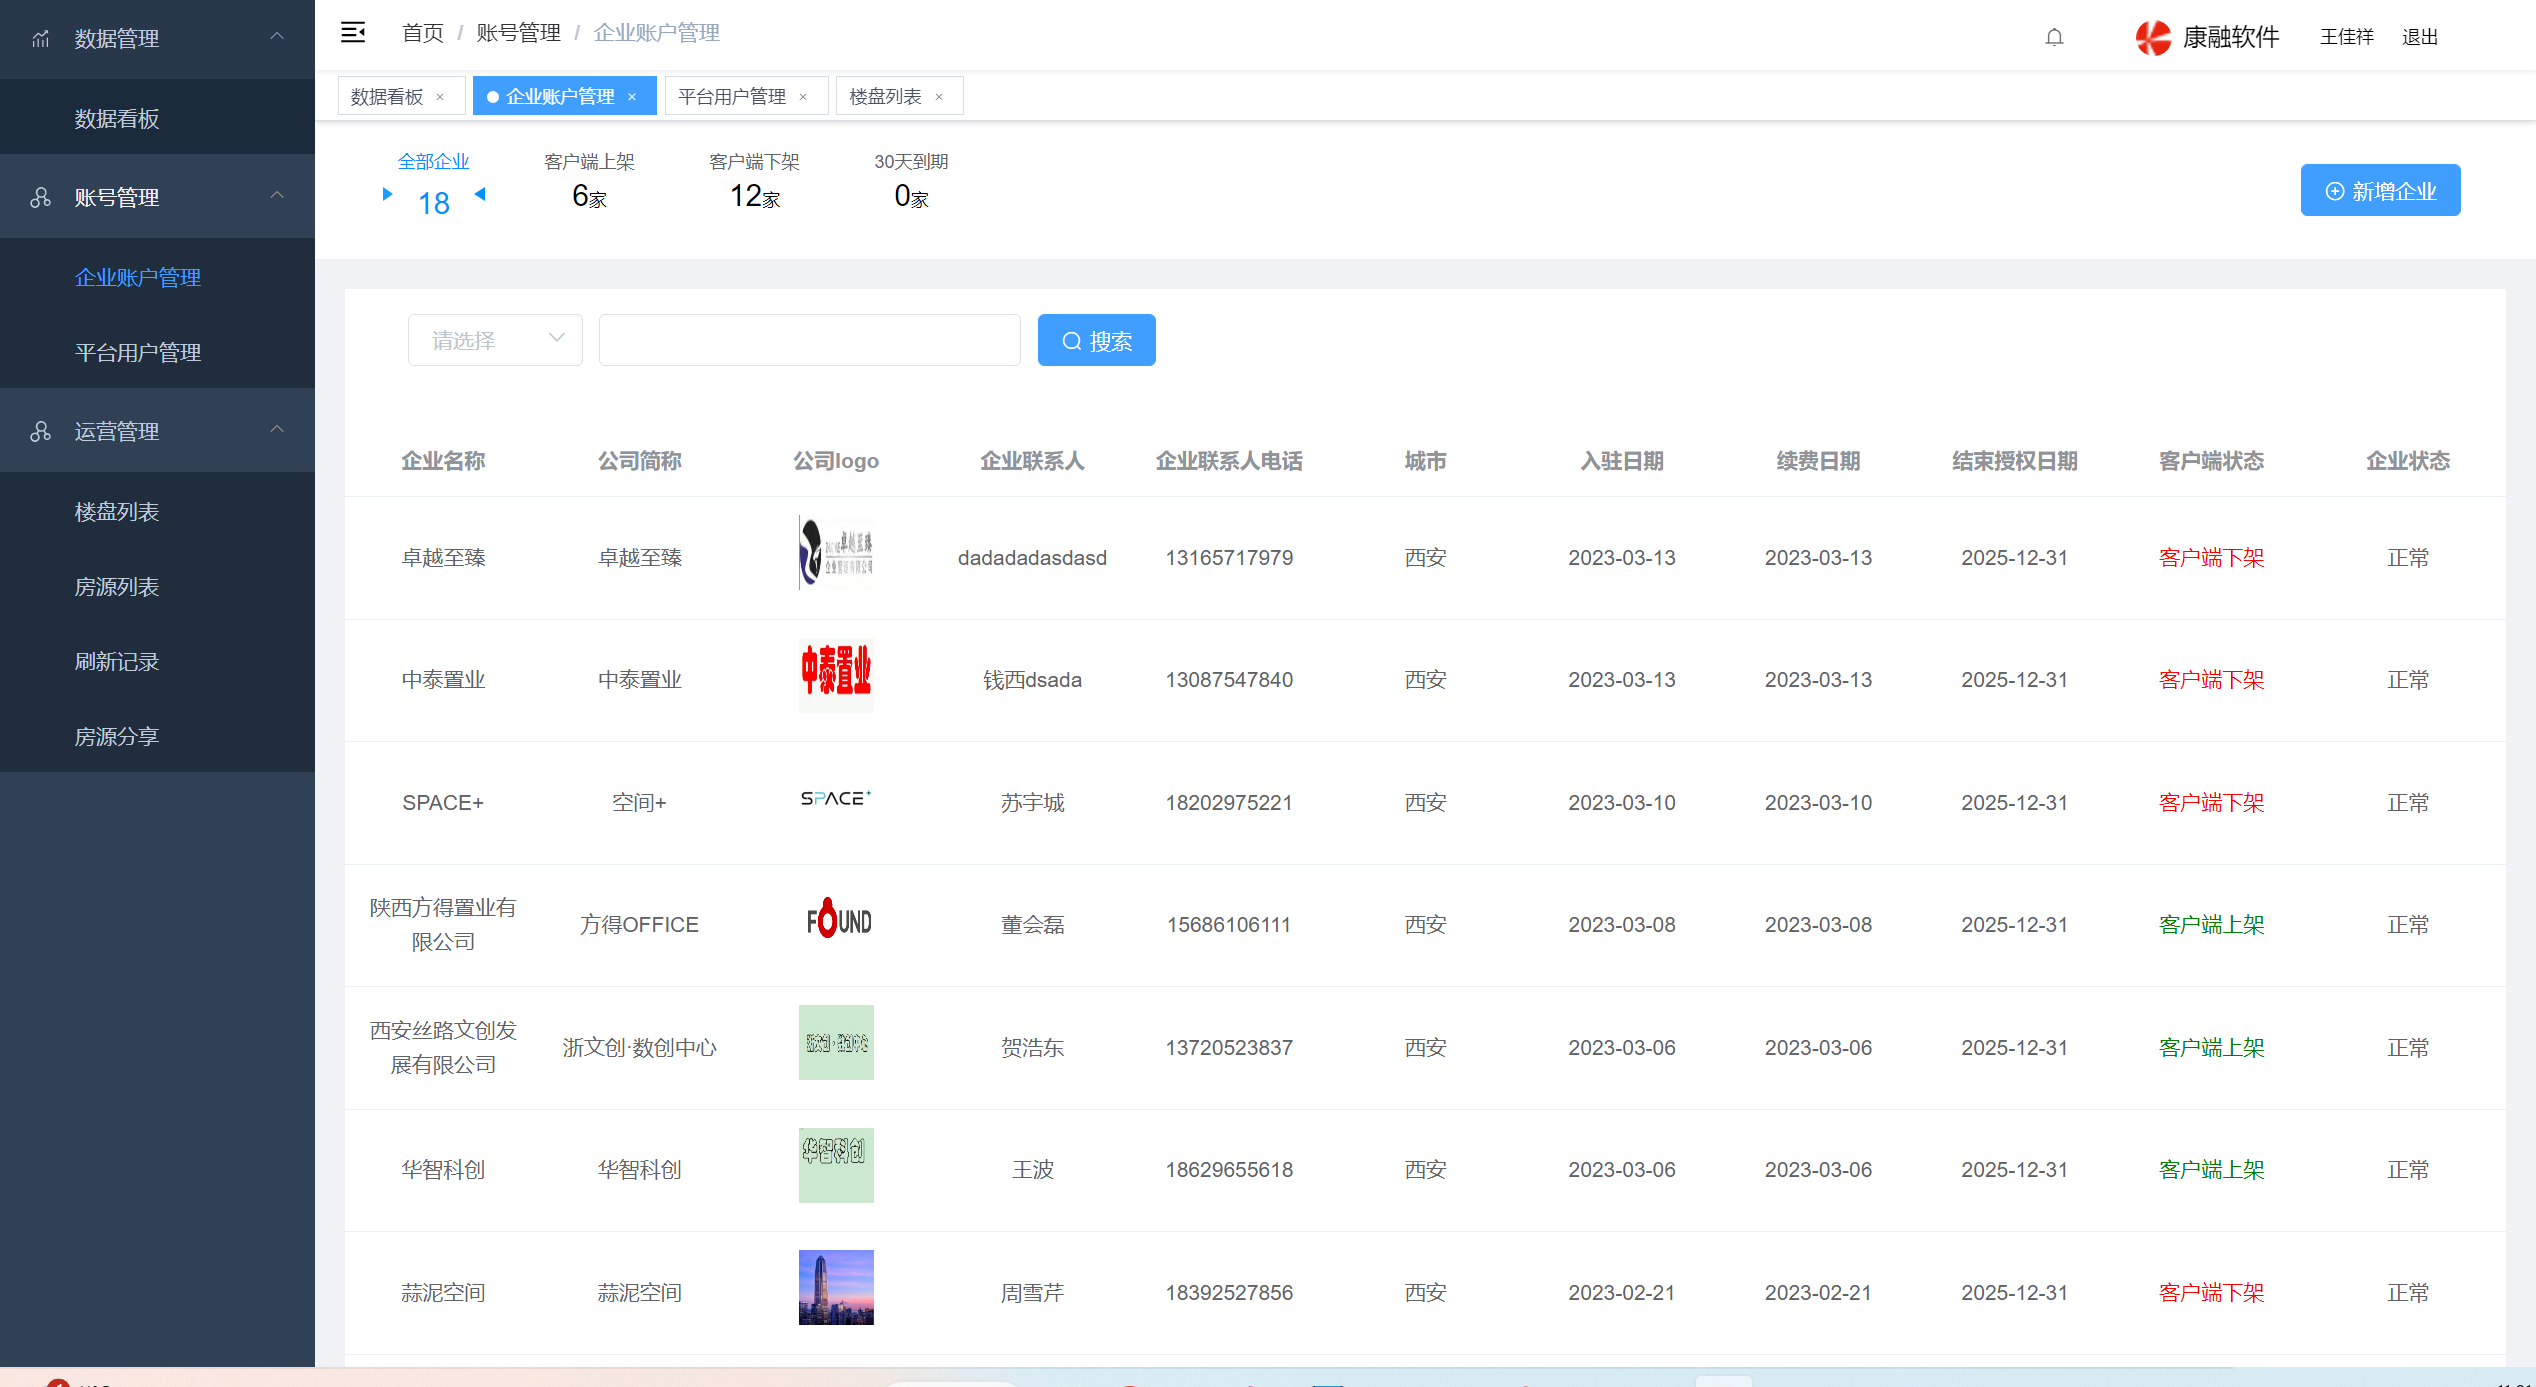
Task: Click company name 西安丝路文创发展有限公司
Action: tap(443, 1047)
